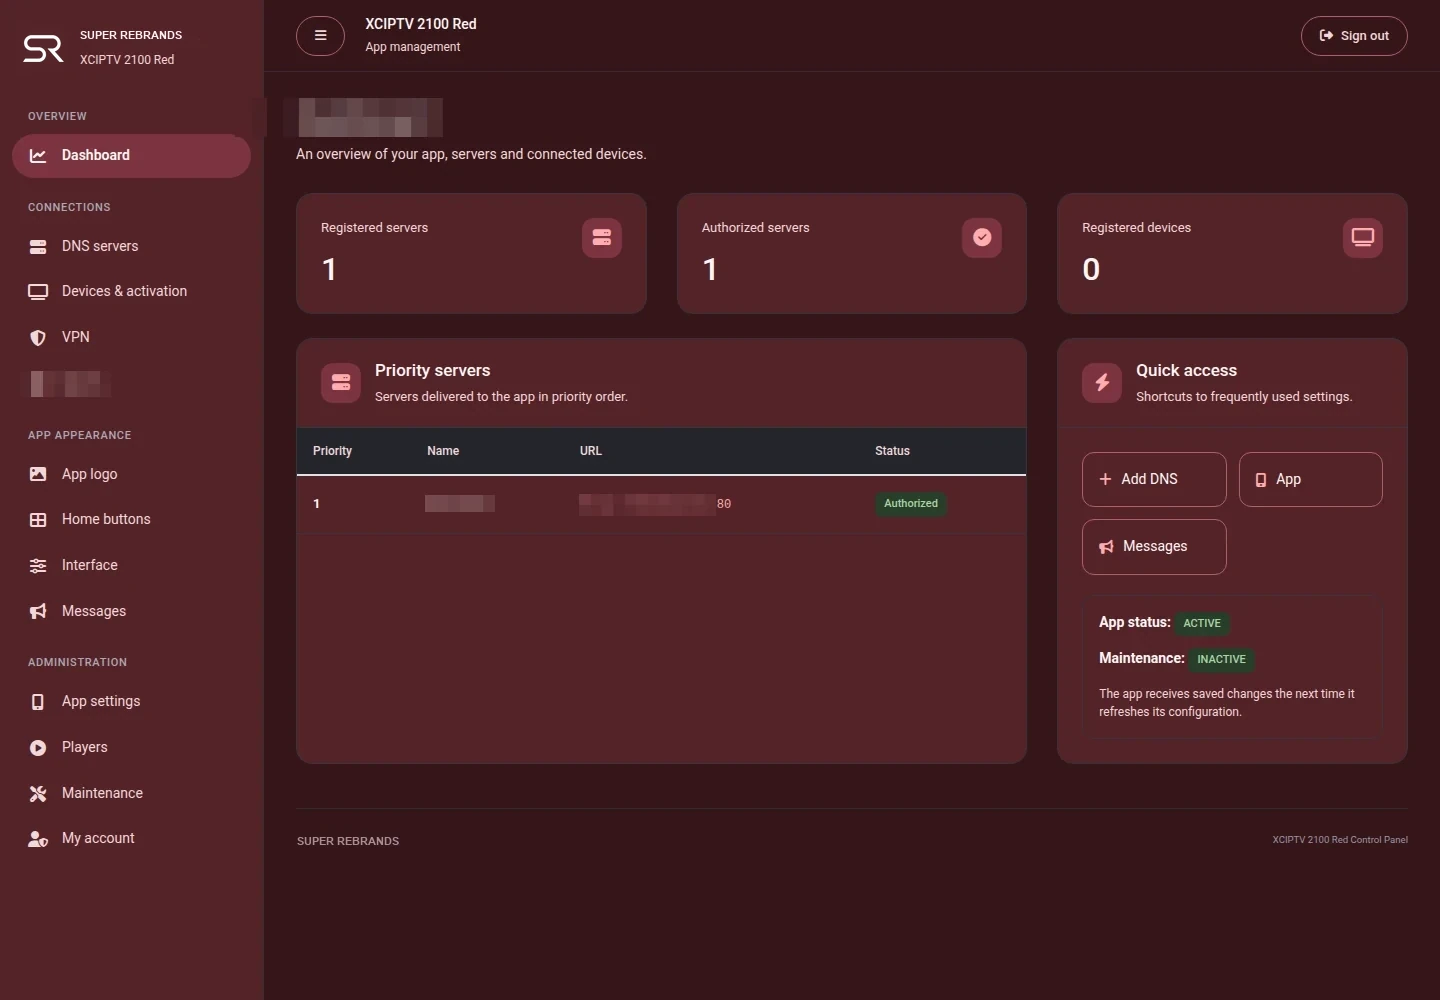Click the Authorized servers checkmark icon

(x=982, y=238)
